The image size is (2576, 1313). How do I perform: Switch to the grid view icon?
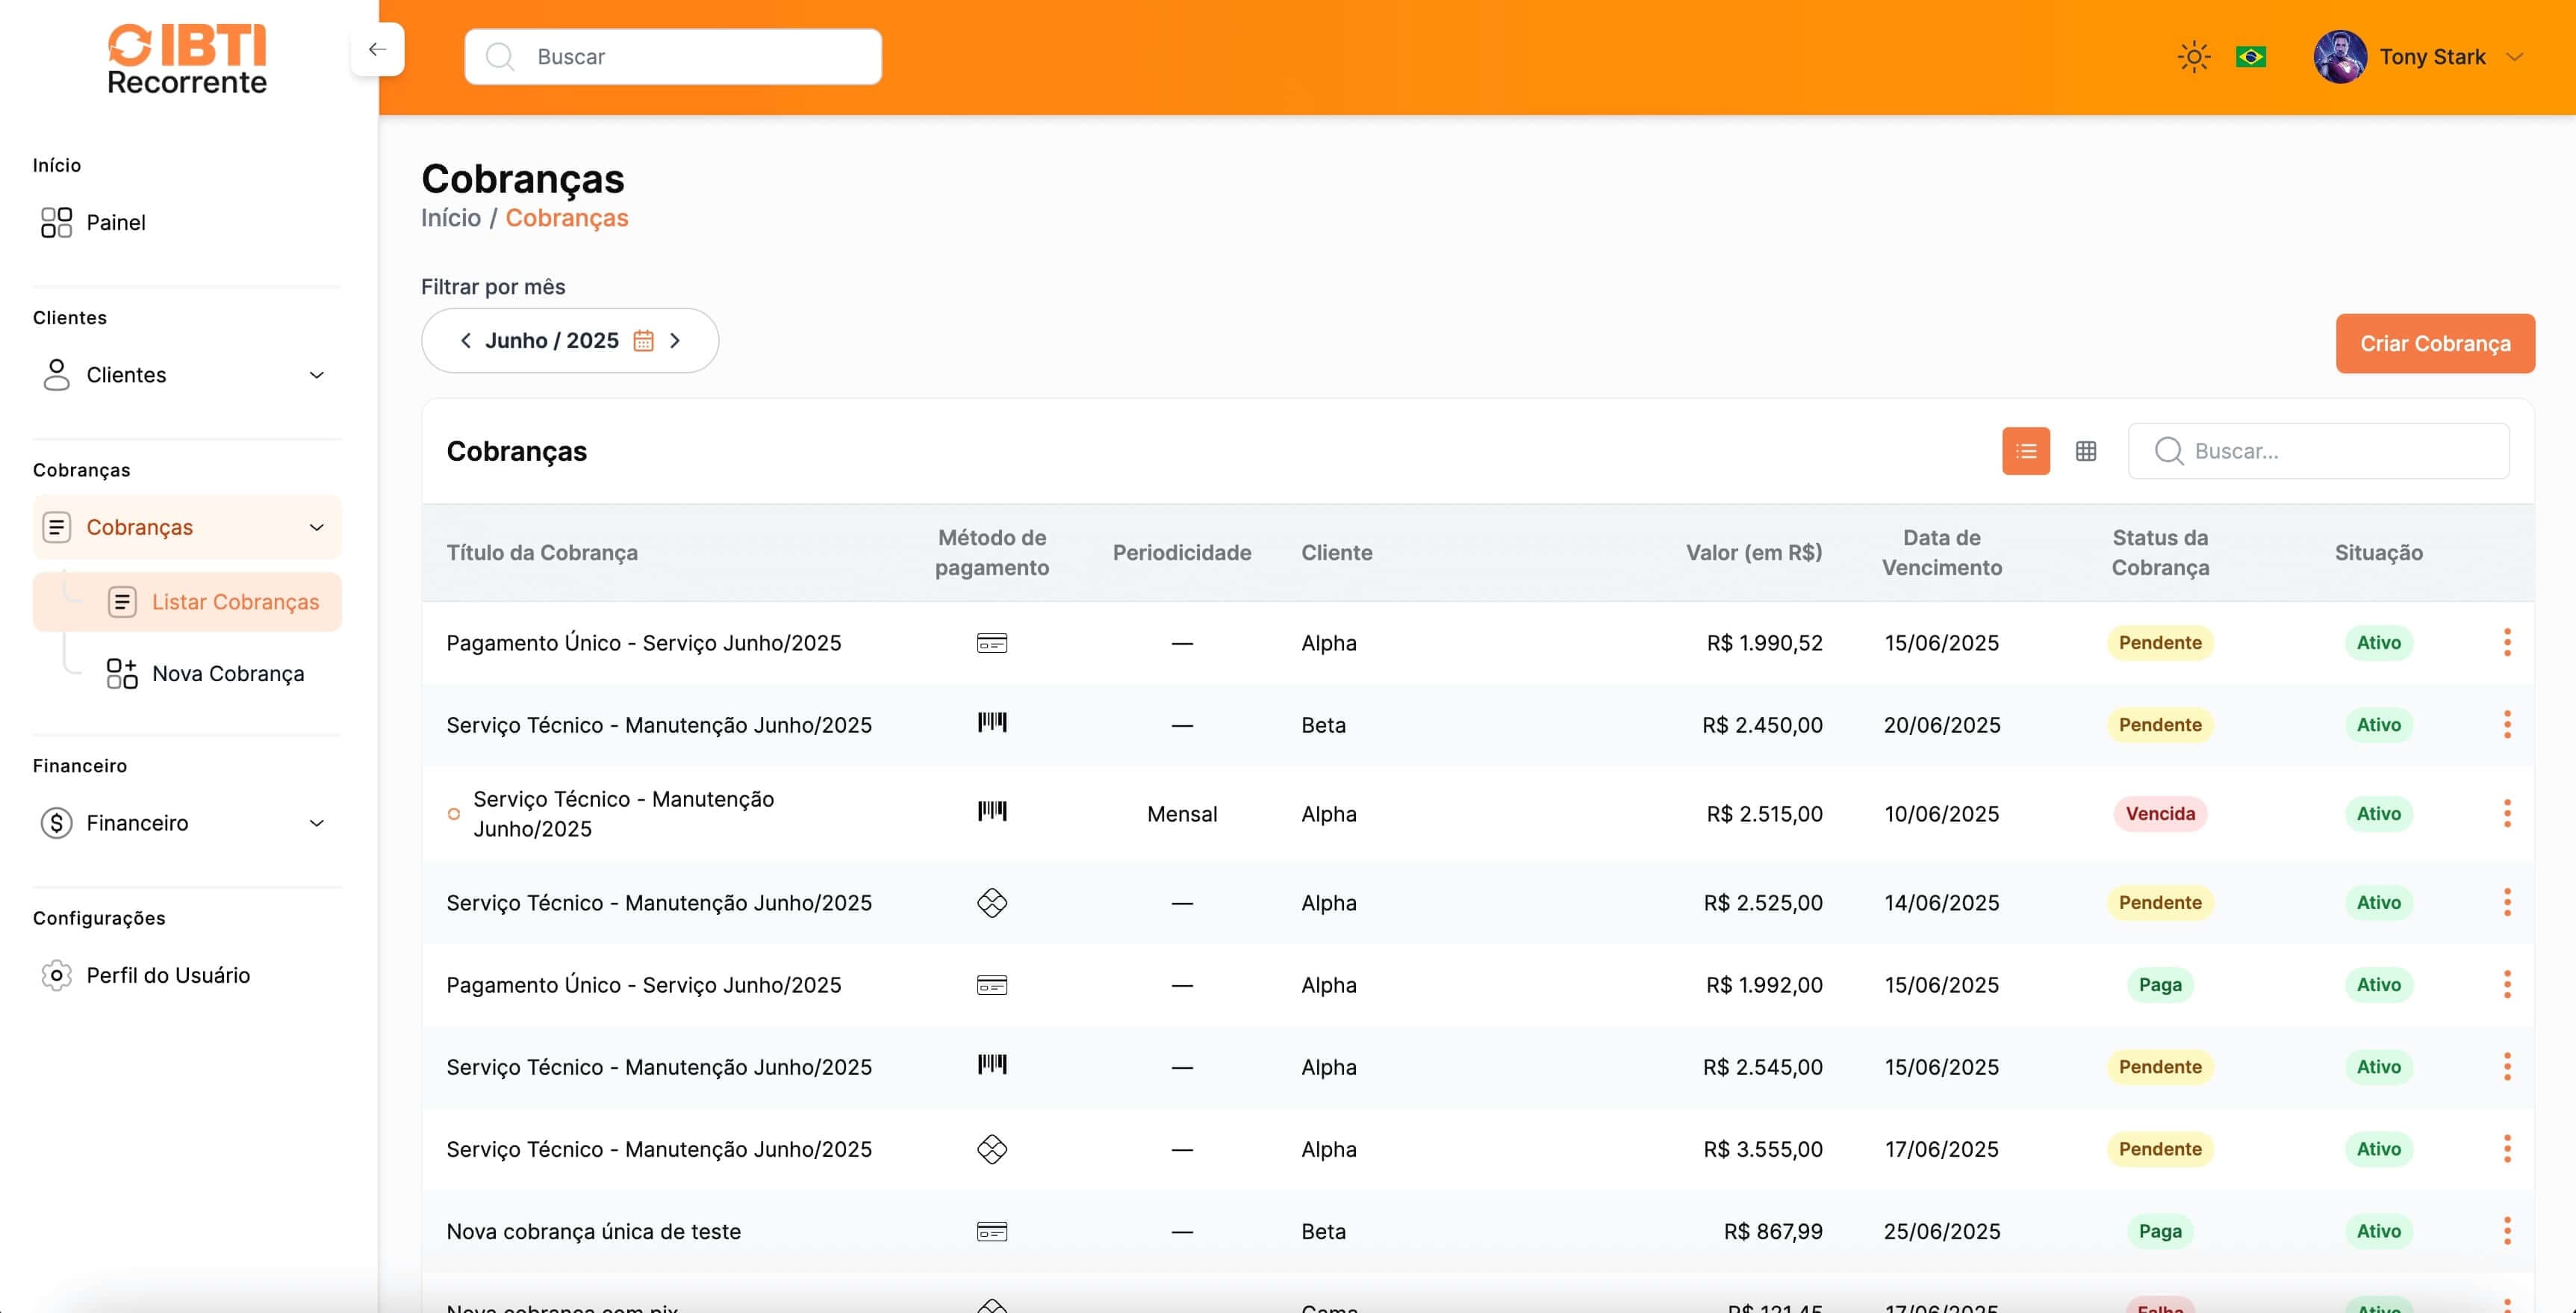[2085, 451]
